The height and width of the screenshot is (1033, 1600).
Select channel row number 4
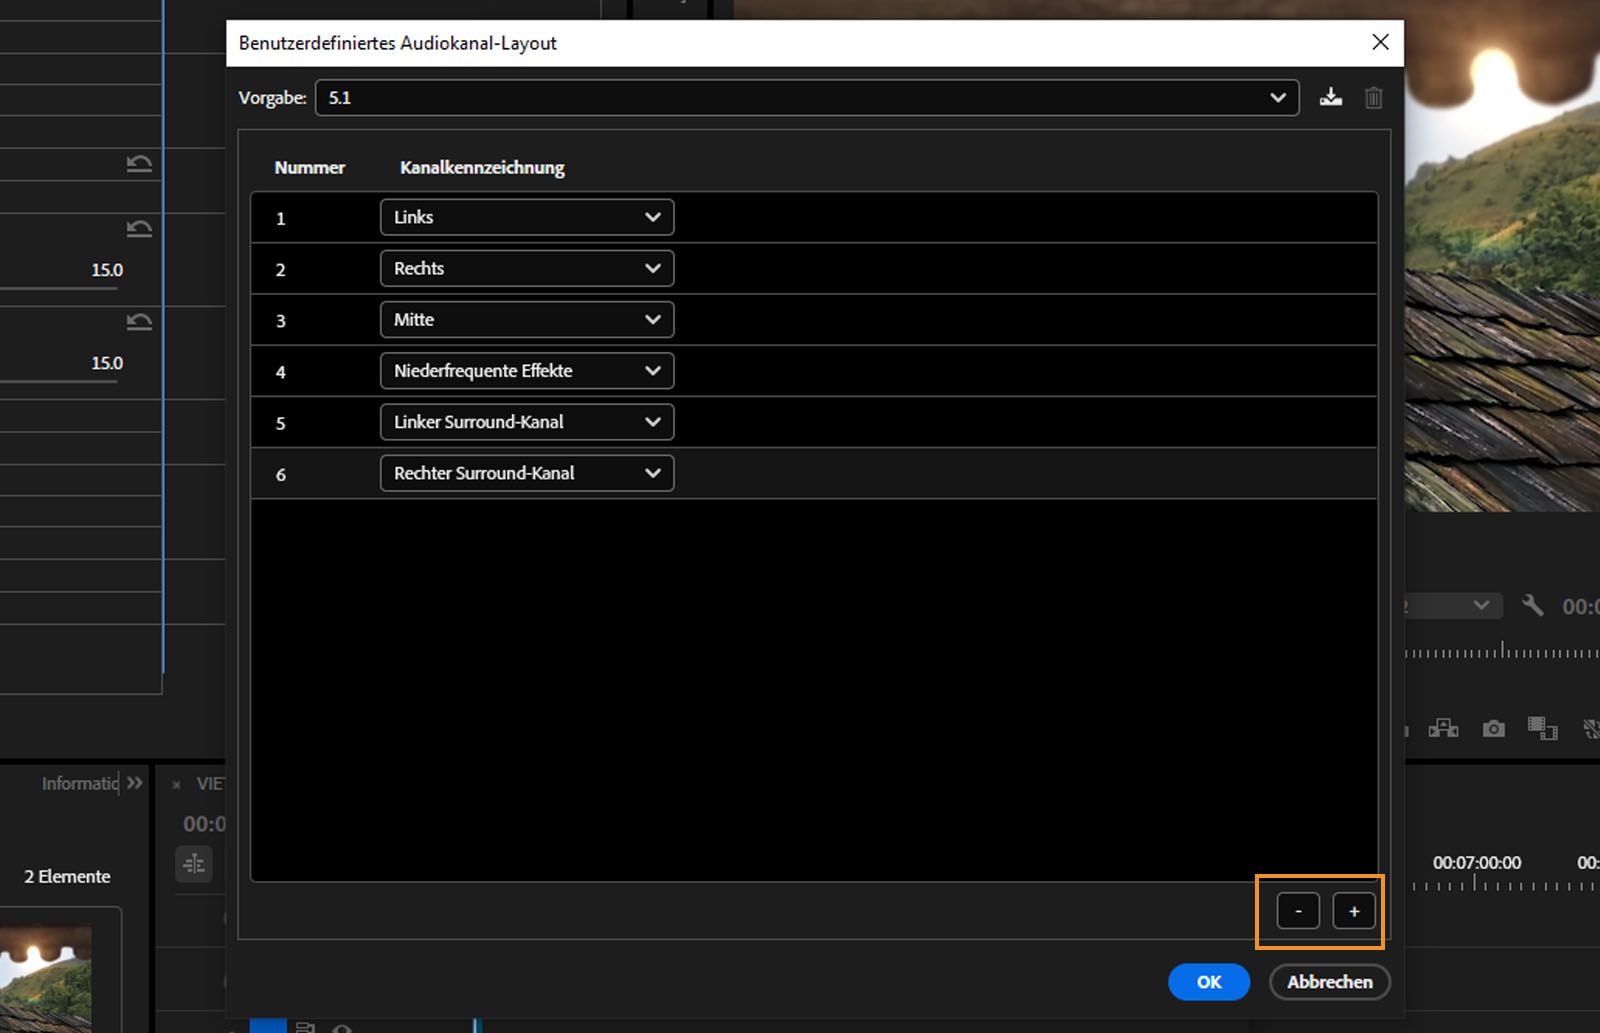point(814,371)
